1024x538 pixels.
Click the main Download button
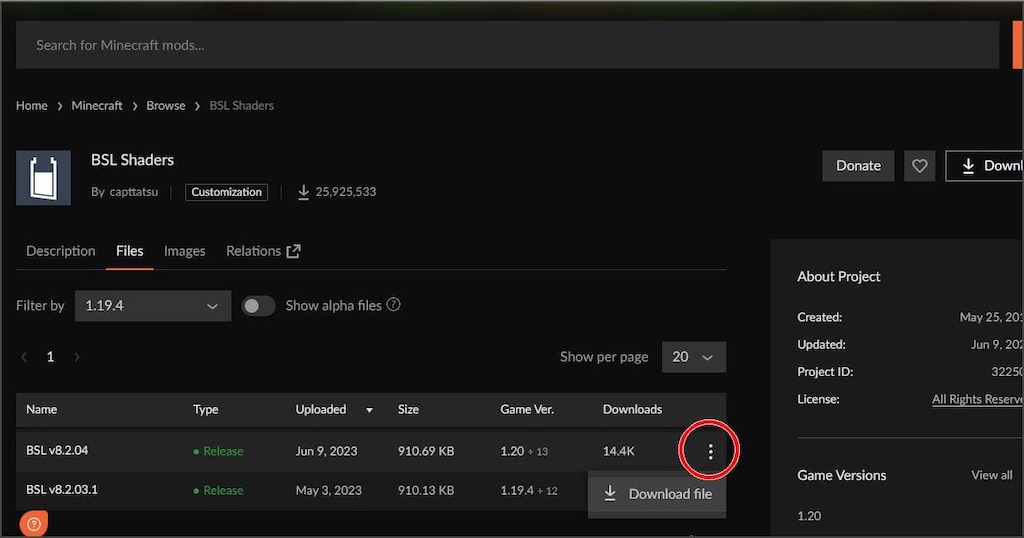click(984, 166)
